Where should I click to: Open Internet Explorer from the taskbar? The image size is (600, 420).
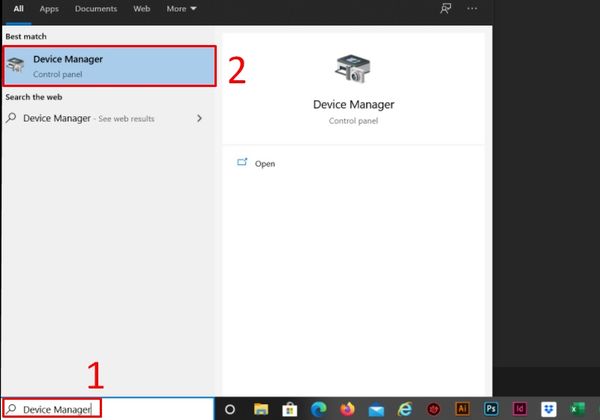(406, 409)
